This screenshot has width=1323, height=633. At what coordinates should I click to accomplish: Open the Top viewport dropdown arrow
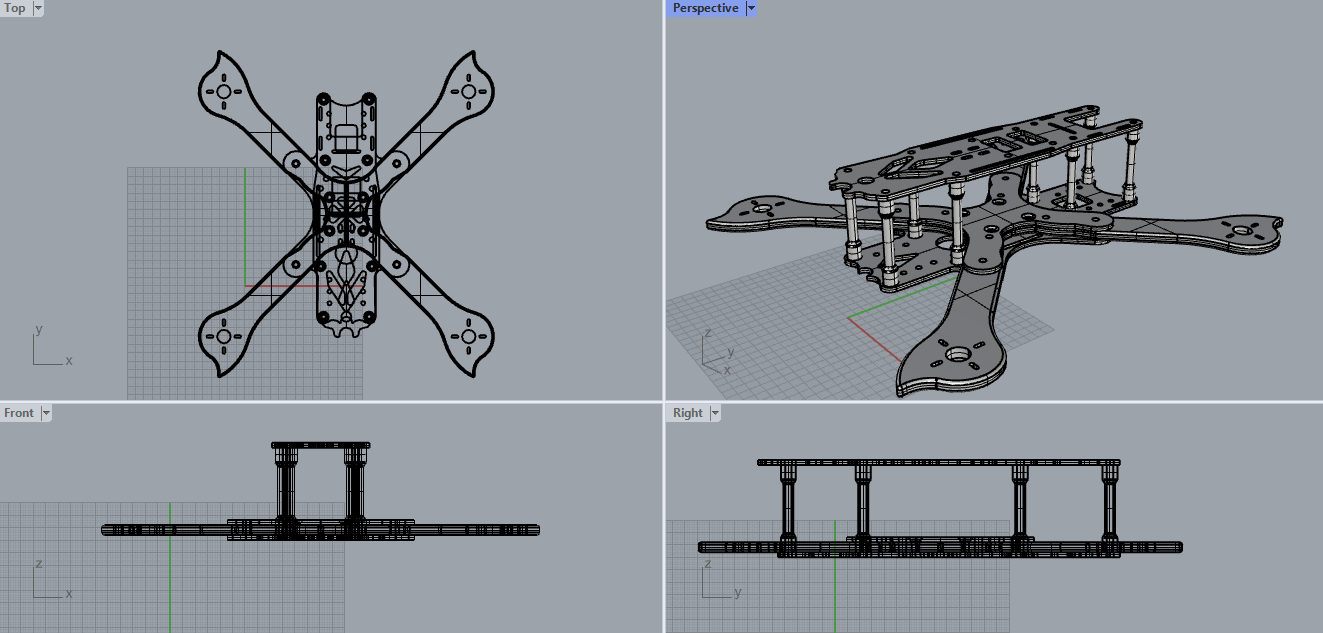[38, 8]
